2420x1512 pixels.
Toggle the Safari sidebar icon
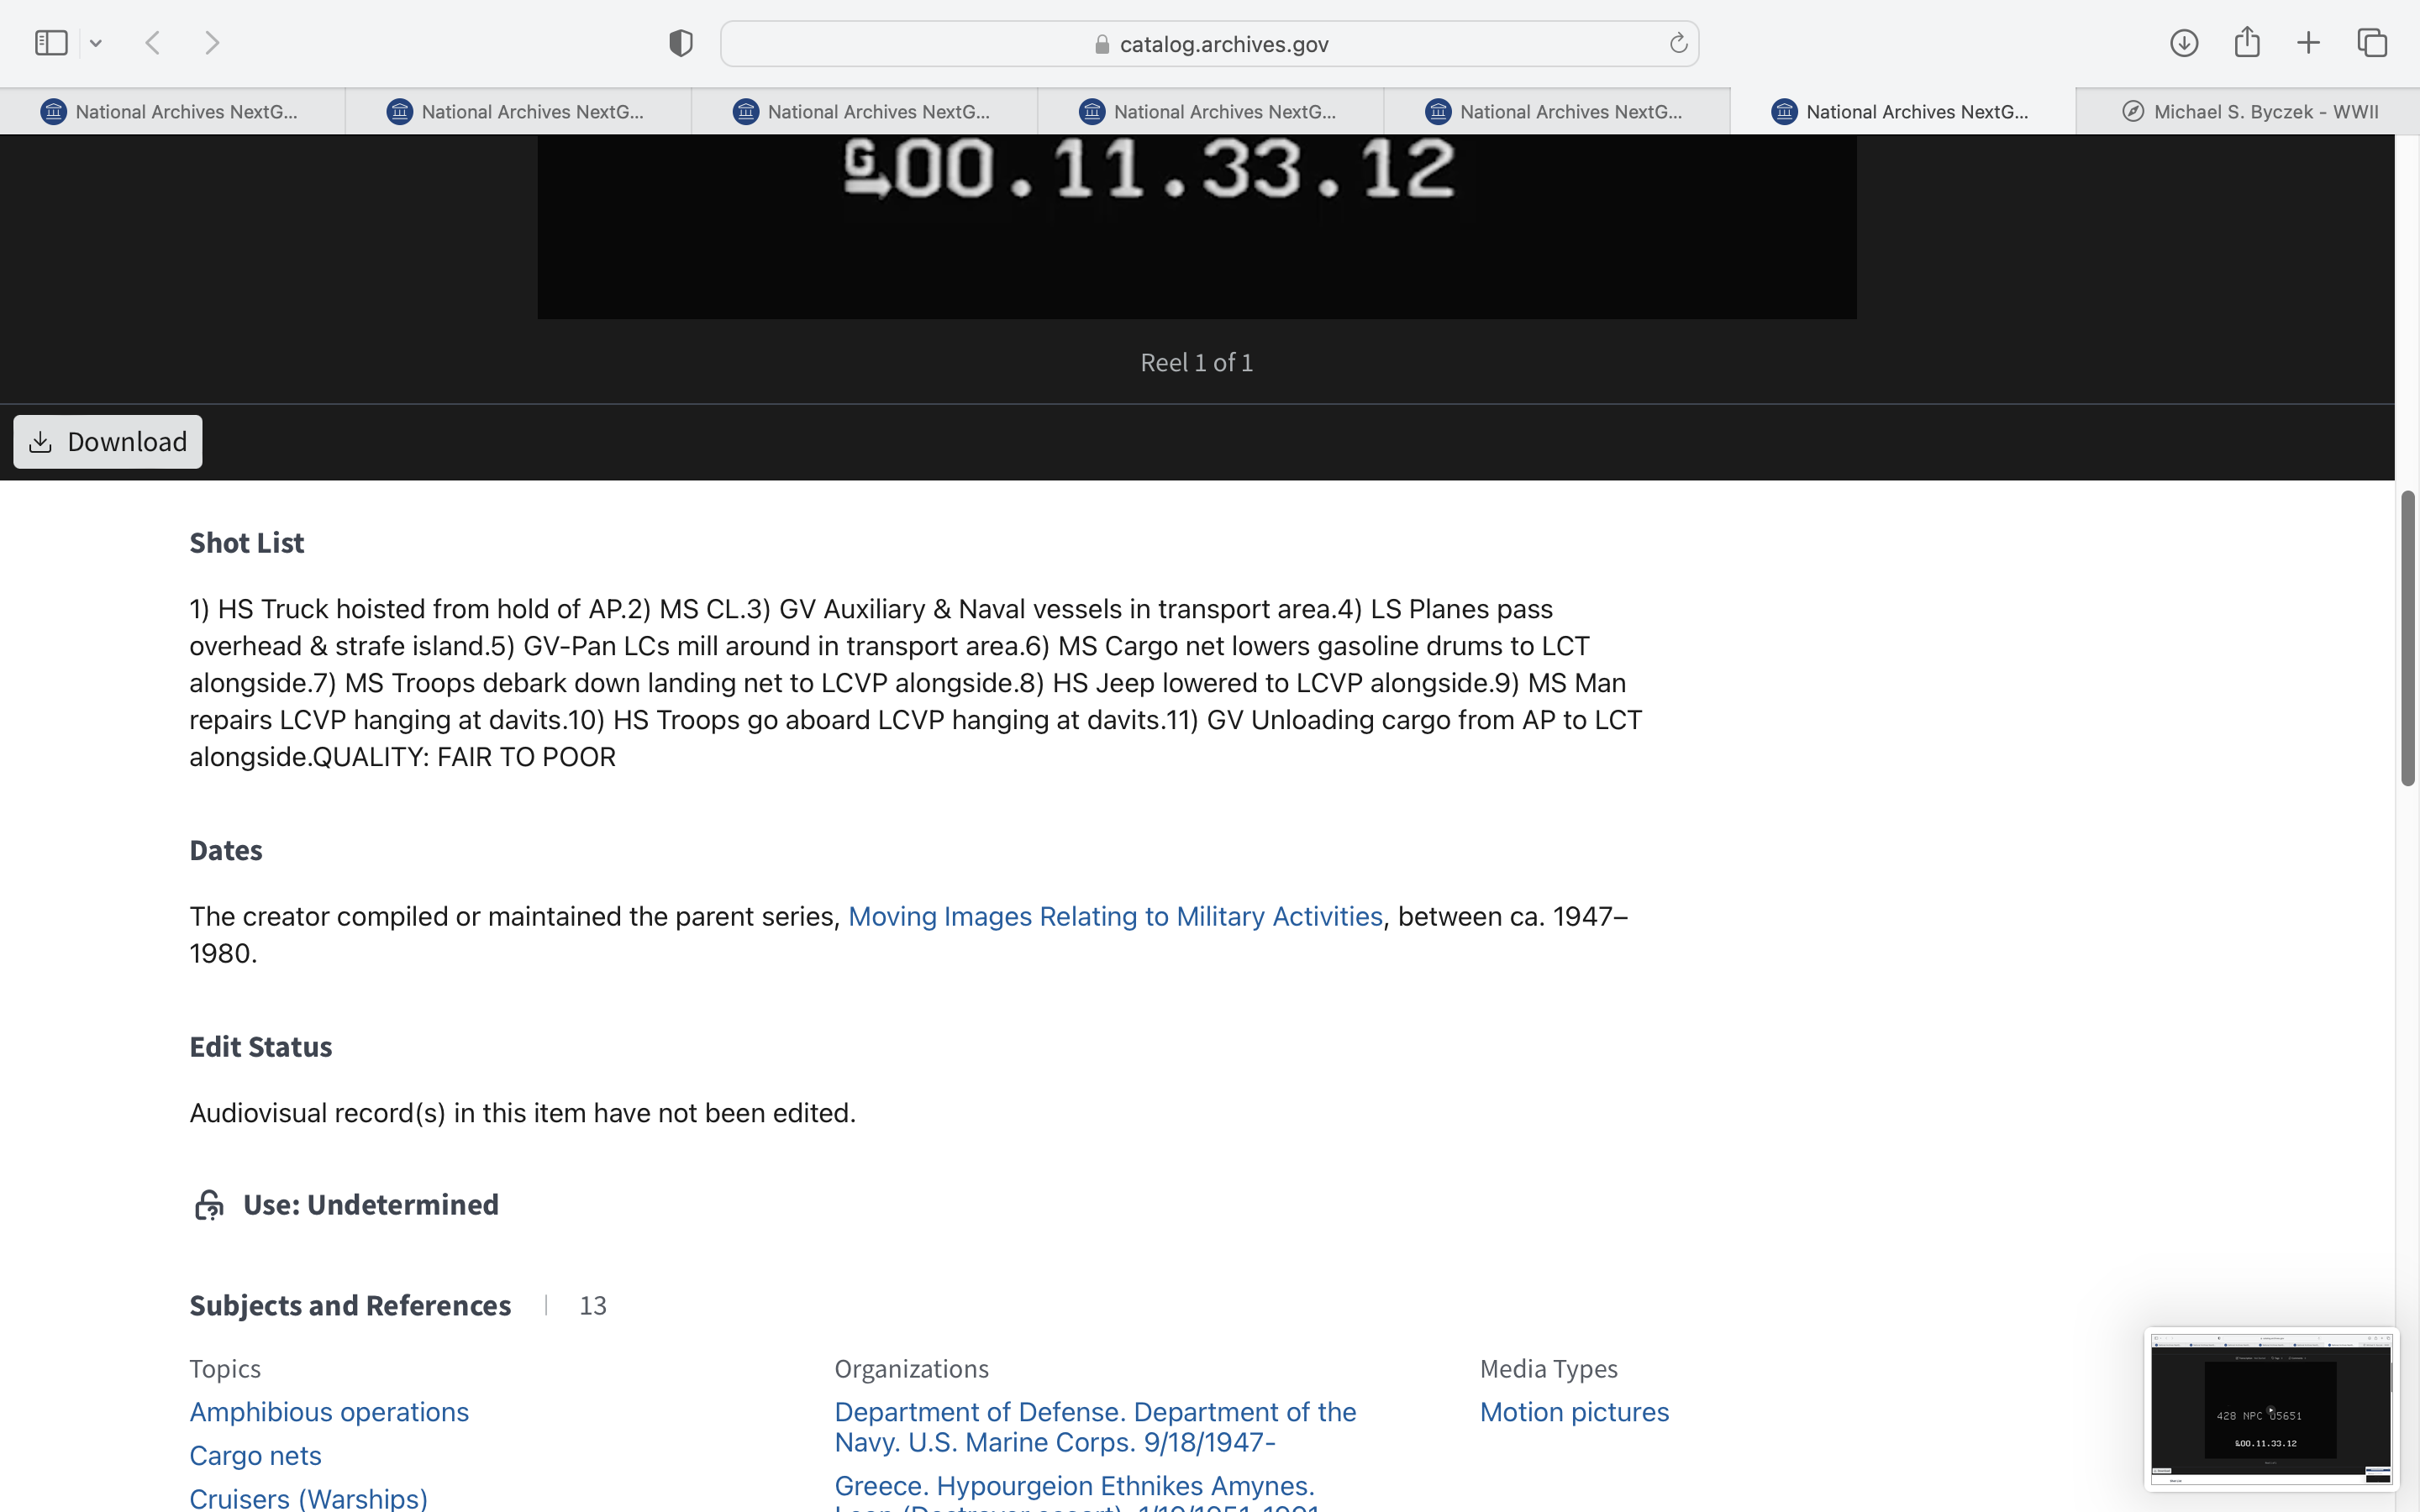point(51,43)
